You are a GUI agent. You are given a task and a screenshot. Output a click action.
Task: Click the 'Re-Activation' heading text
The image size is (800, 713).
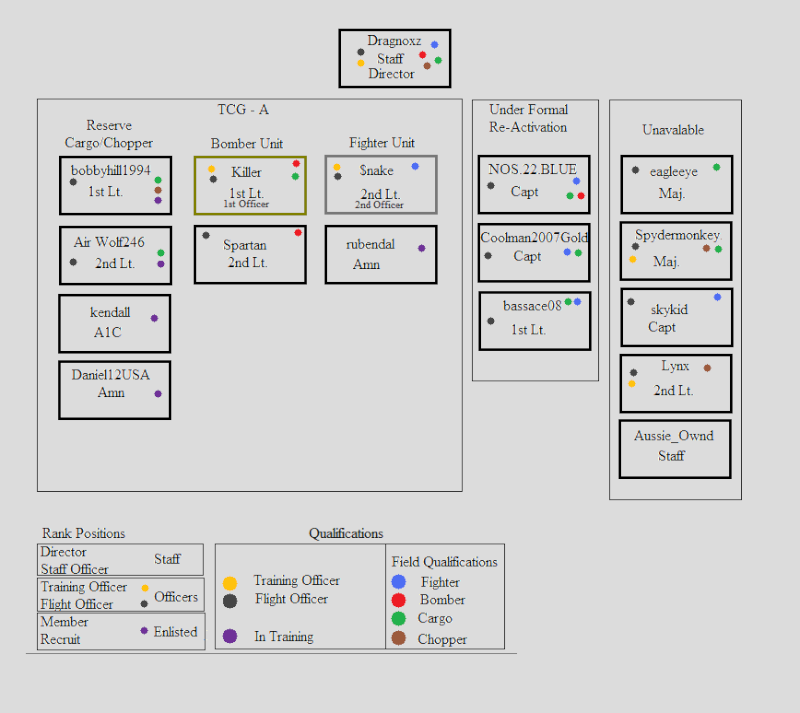pos(528,127)
